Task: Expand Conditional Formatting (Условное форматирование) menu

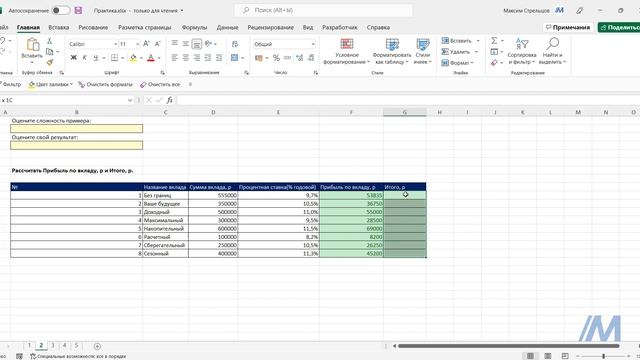Action: (347, 51)
